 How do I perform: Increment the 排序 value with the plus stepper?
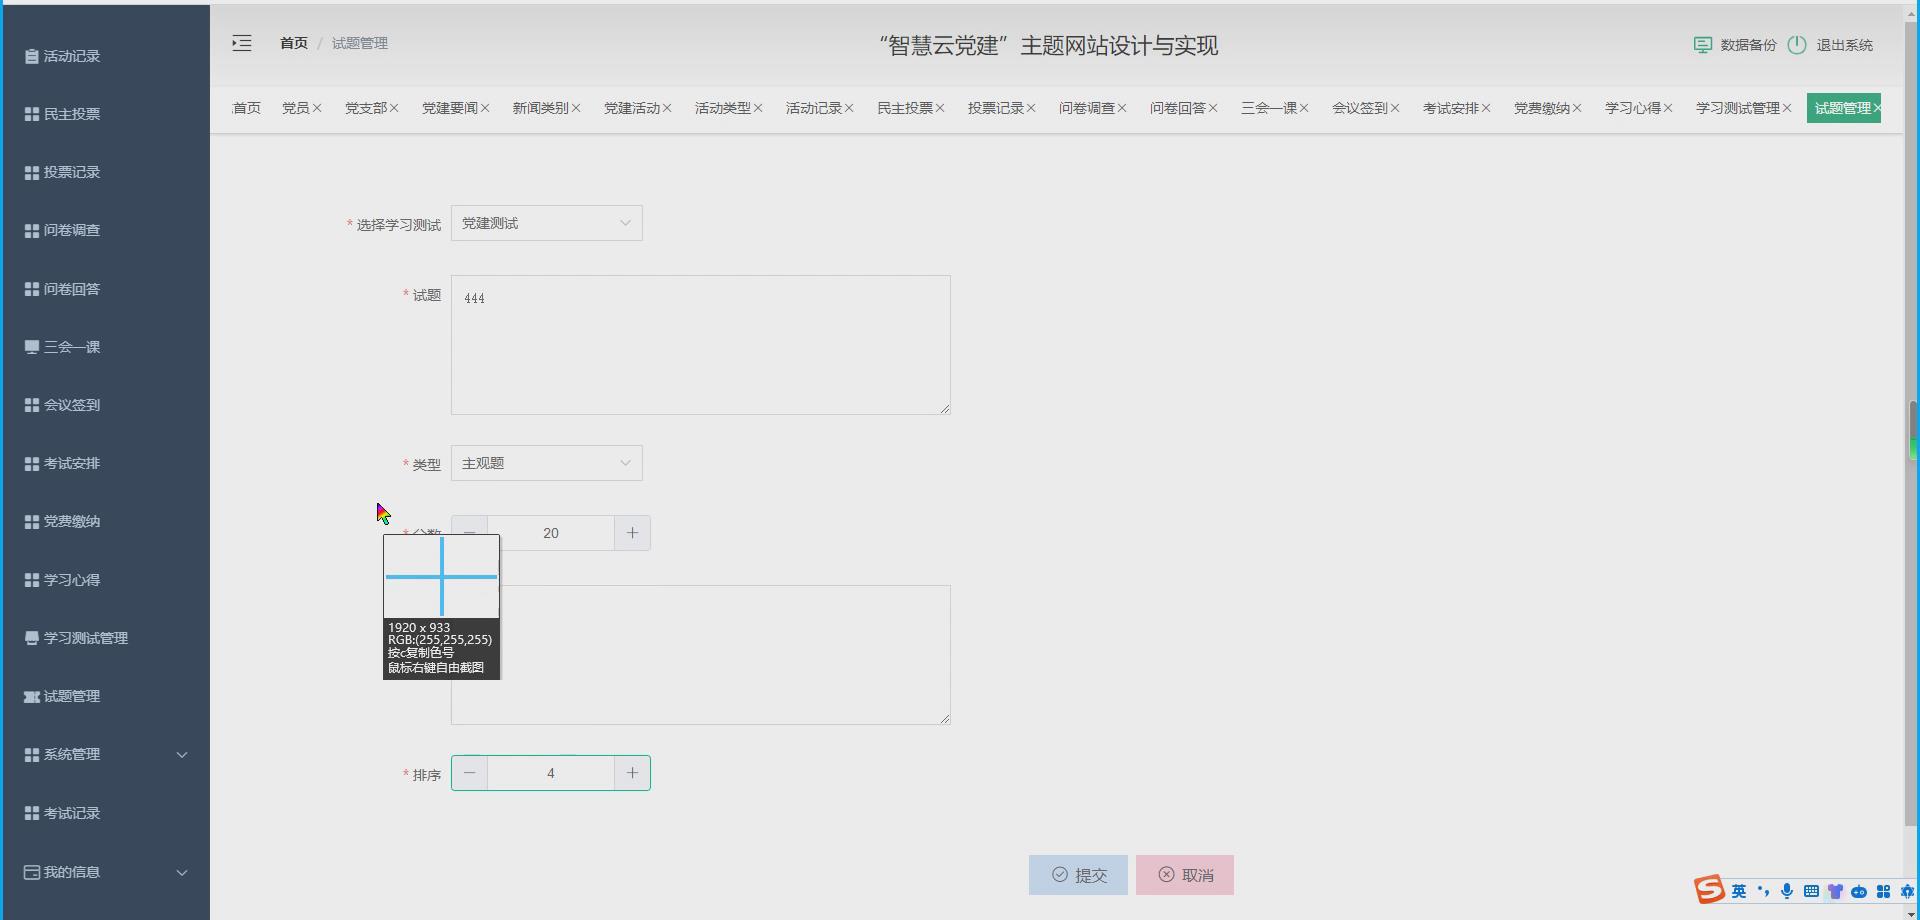pyautogui.click(x=631, y=772)
